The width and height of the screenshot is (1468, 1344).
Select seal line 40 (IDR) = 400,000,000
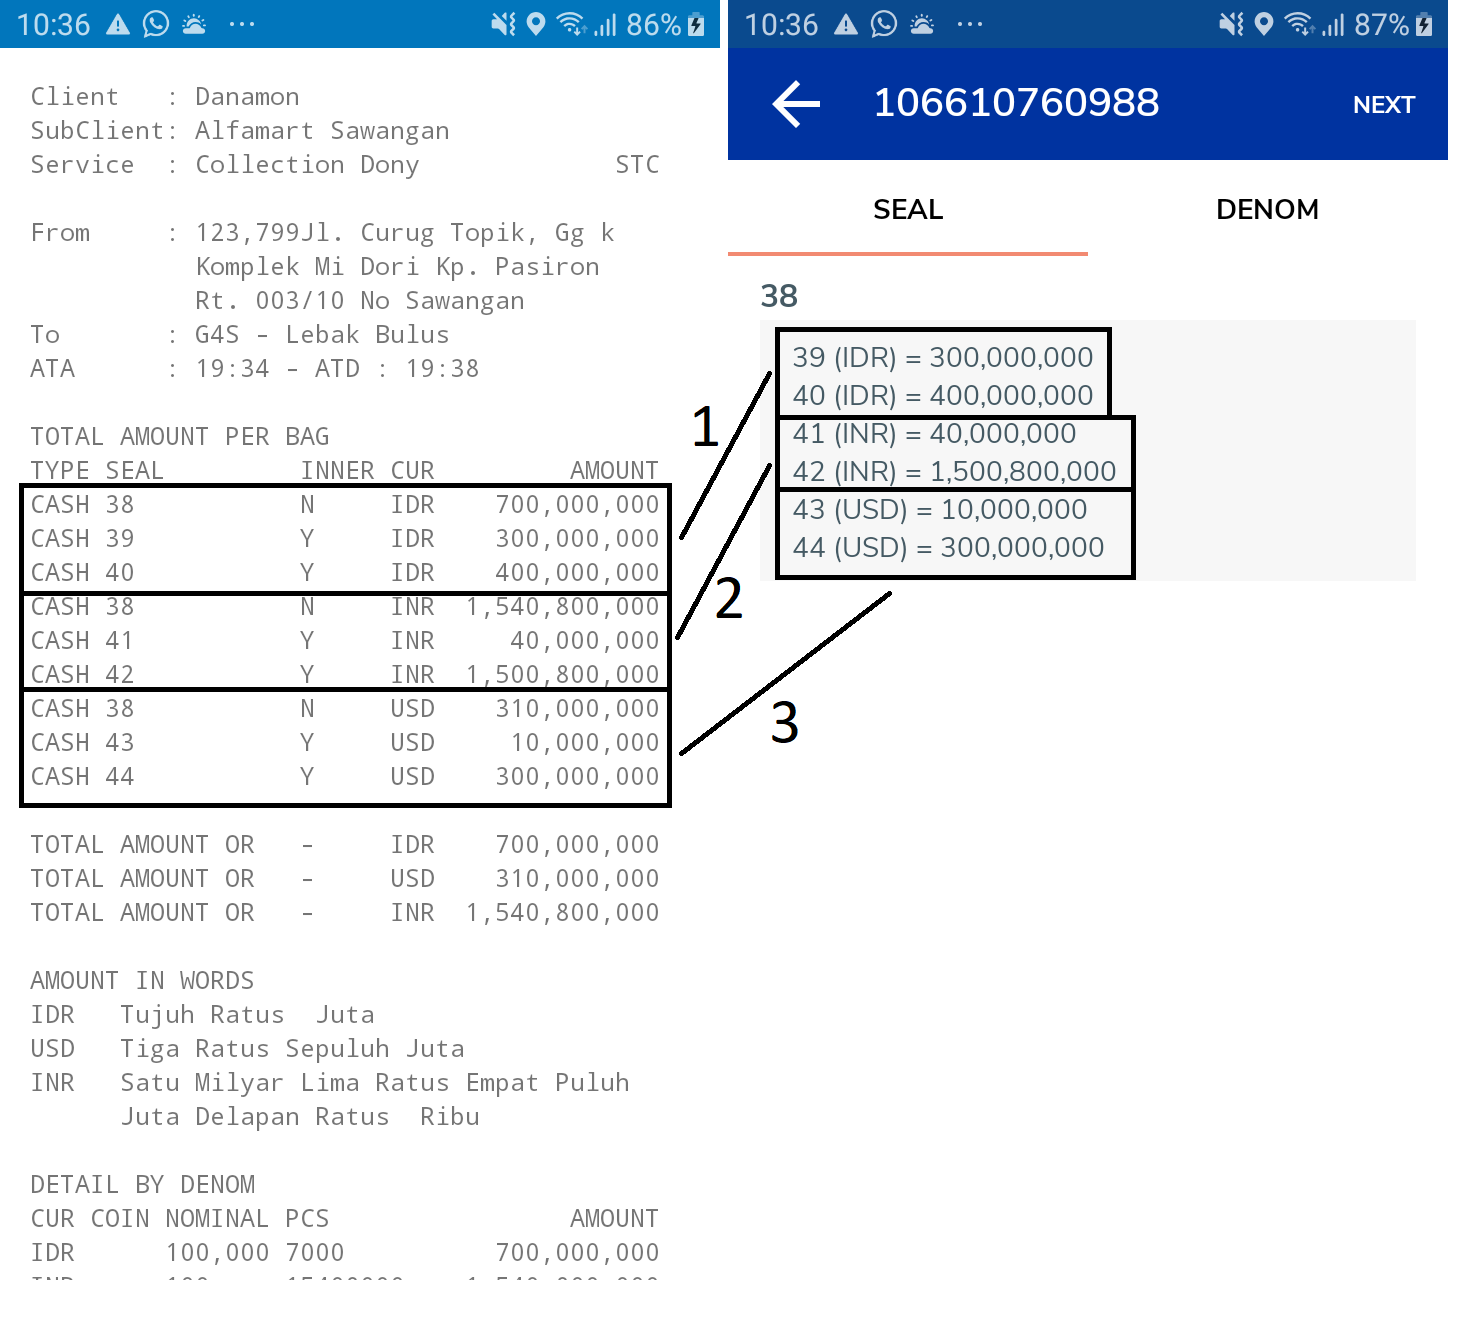coord(942,395)
